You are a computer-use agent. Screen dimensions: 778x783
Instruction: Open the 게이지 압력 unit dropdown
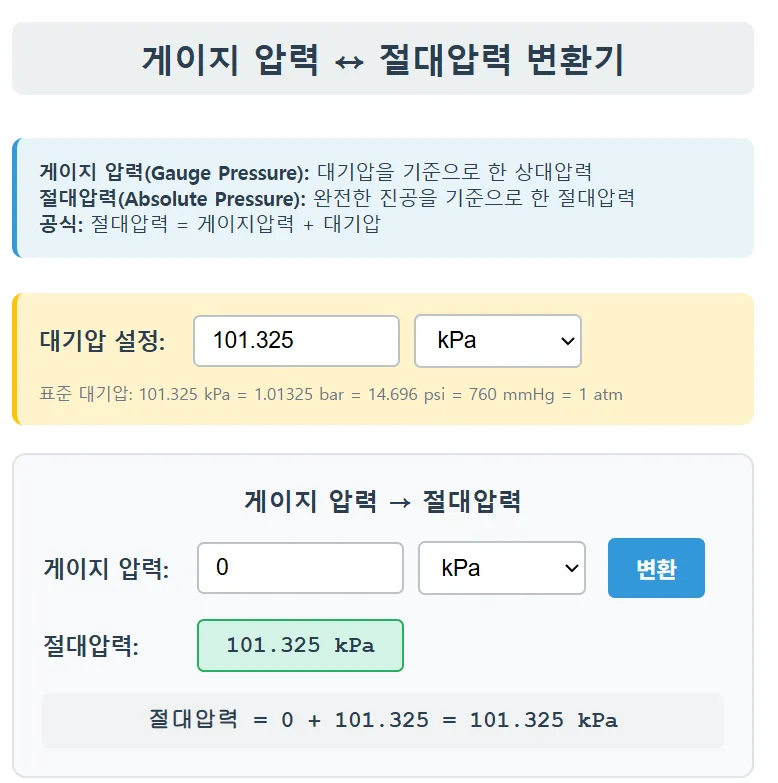click(501, 568)
